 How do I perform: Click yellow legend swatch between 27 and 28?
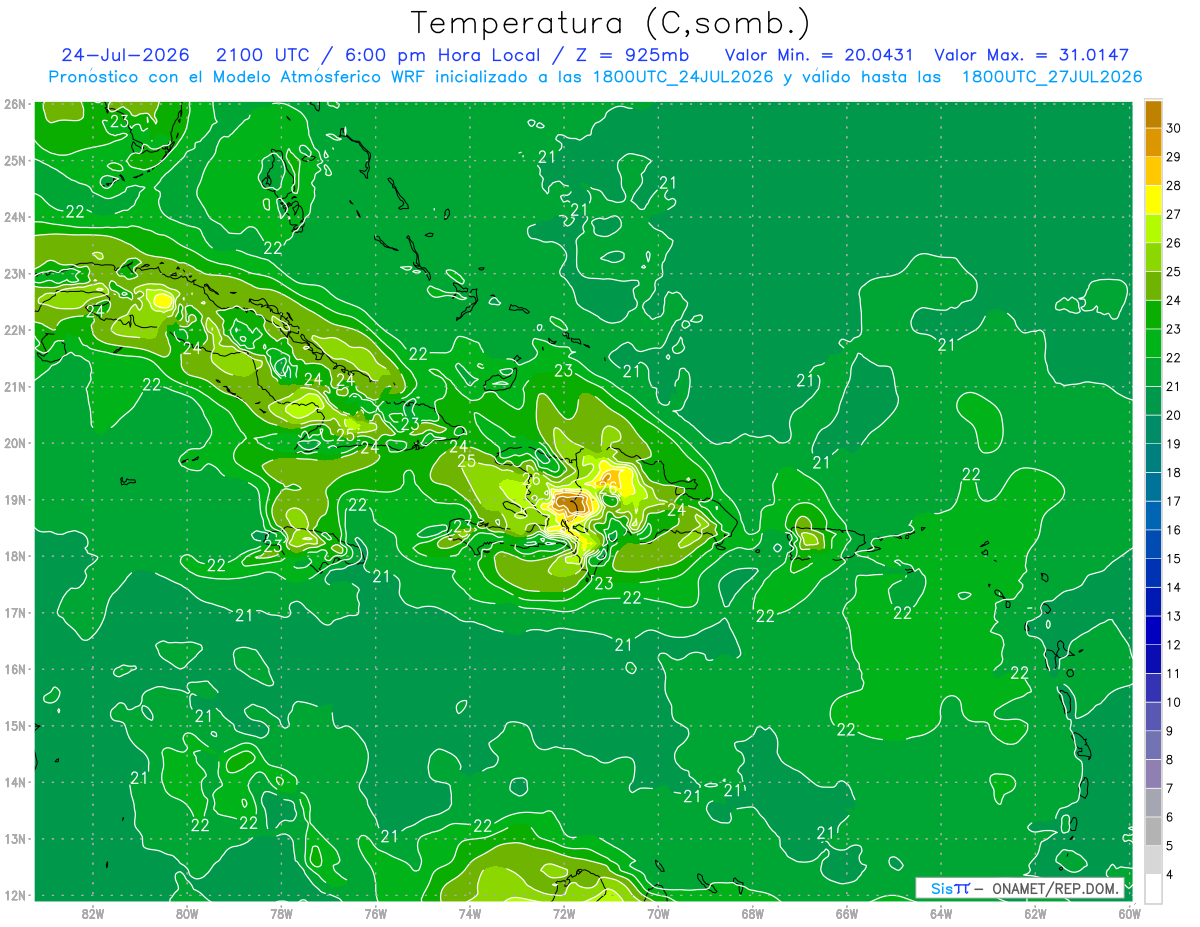1153,199
